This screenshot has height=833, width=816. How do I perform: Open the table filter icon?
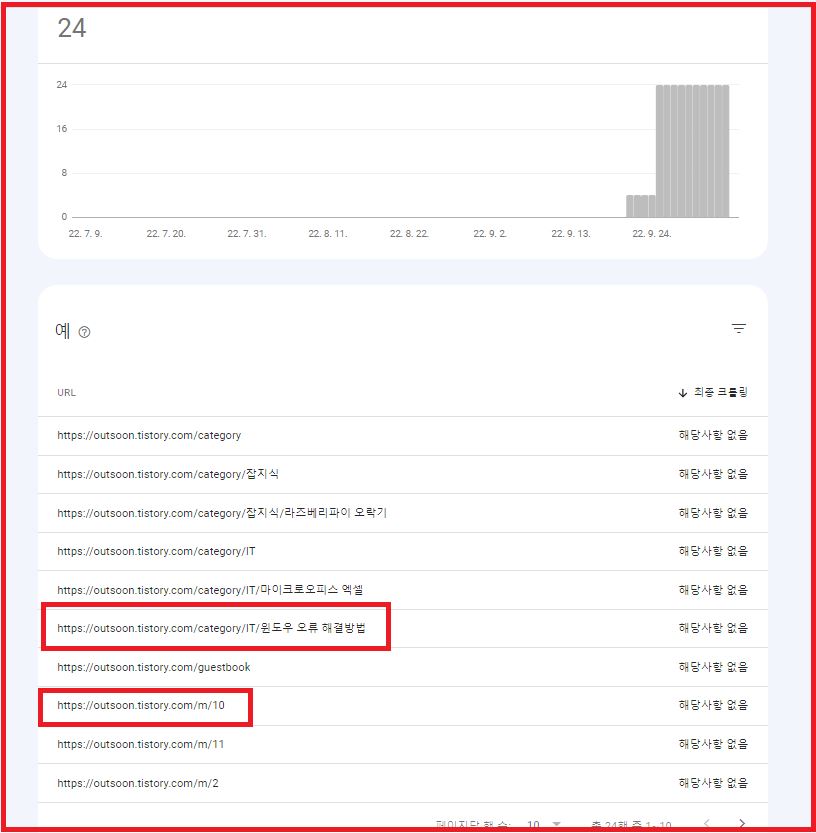tap(738, 328)
